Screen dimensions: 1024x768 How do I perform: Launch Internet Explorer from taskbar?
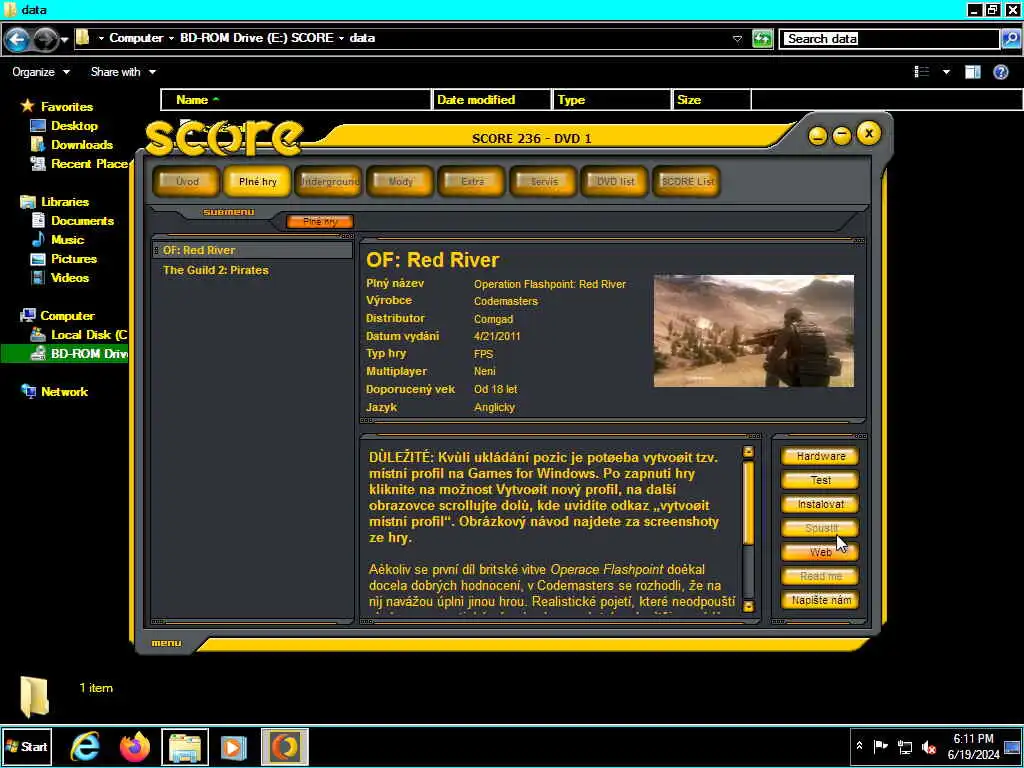[x=85, y=746]
